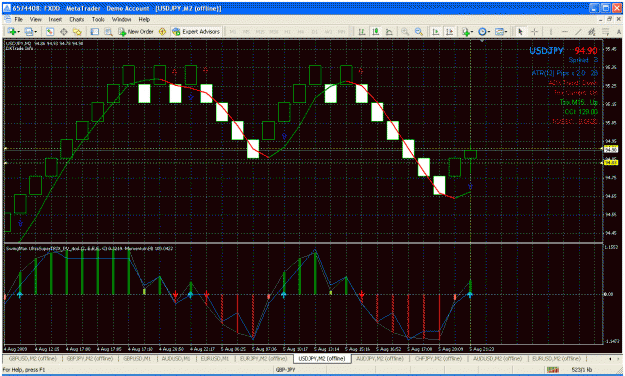Image resolution: width=625 pixels, height=376 pixels.
Task: Select the Fibonacci retracement tool
Action: coord(605,31)
